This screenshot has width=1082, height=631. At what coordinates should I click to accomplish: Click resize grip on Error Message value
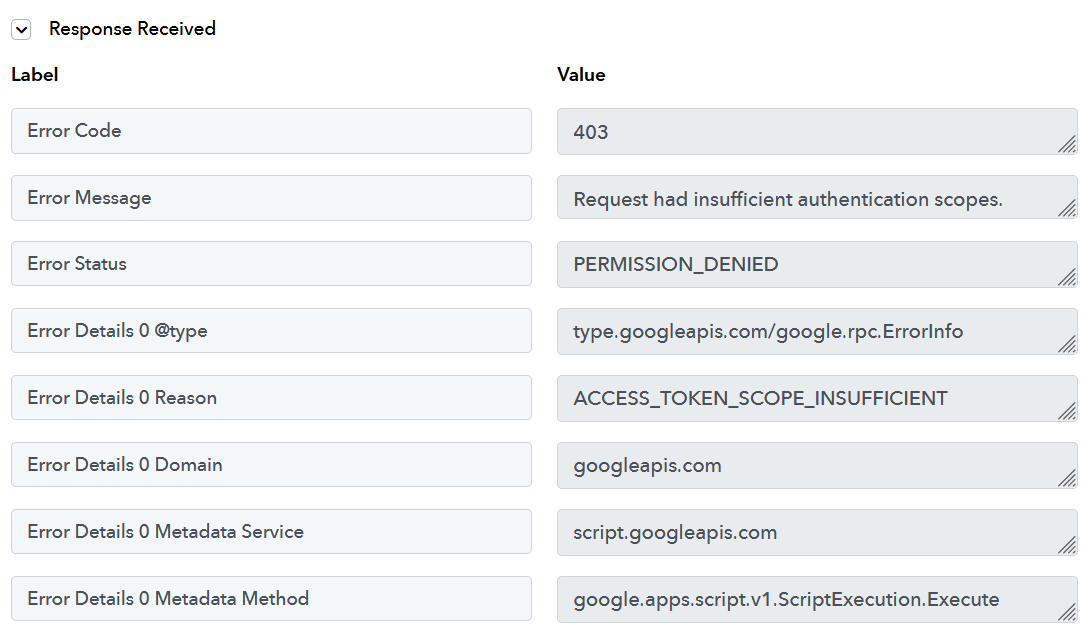pyautogui.click(x=1068, y=208)
